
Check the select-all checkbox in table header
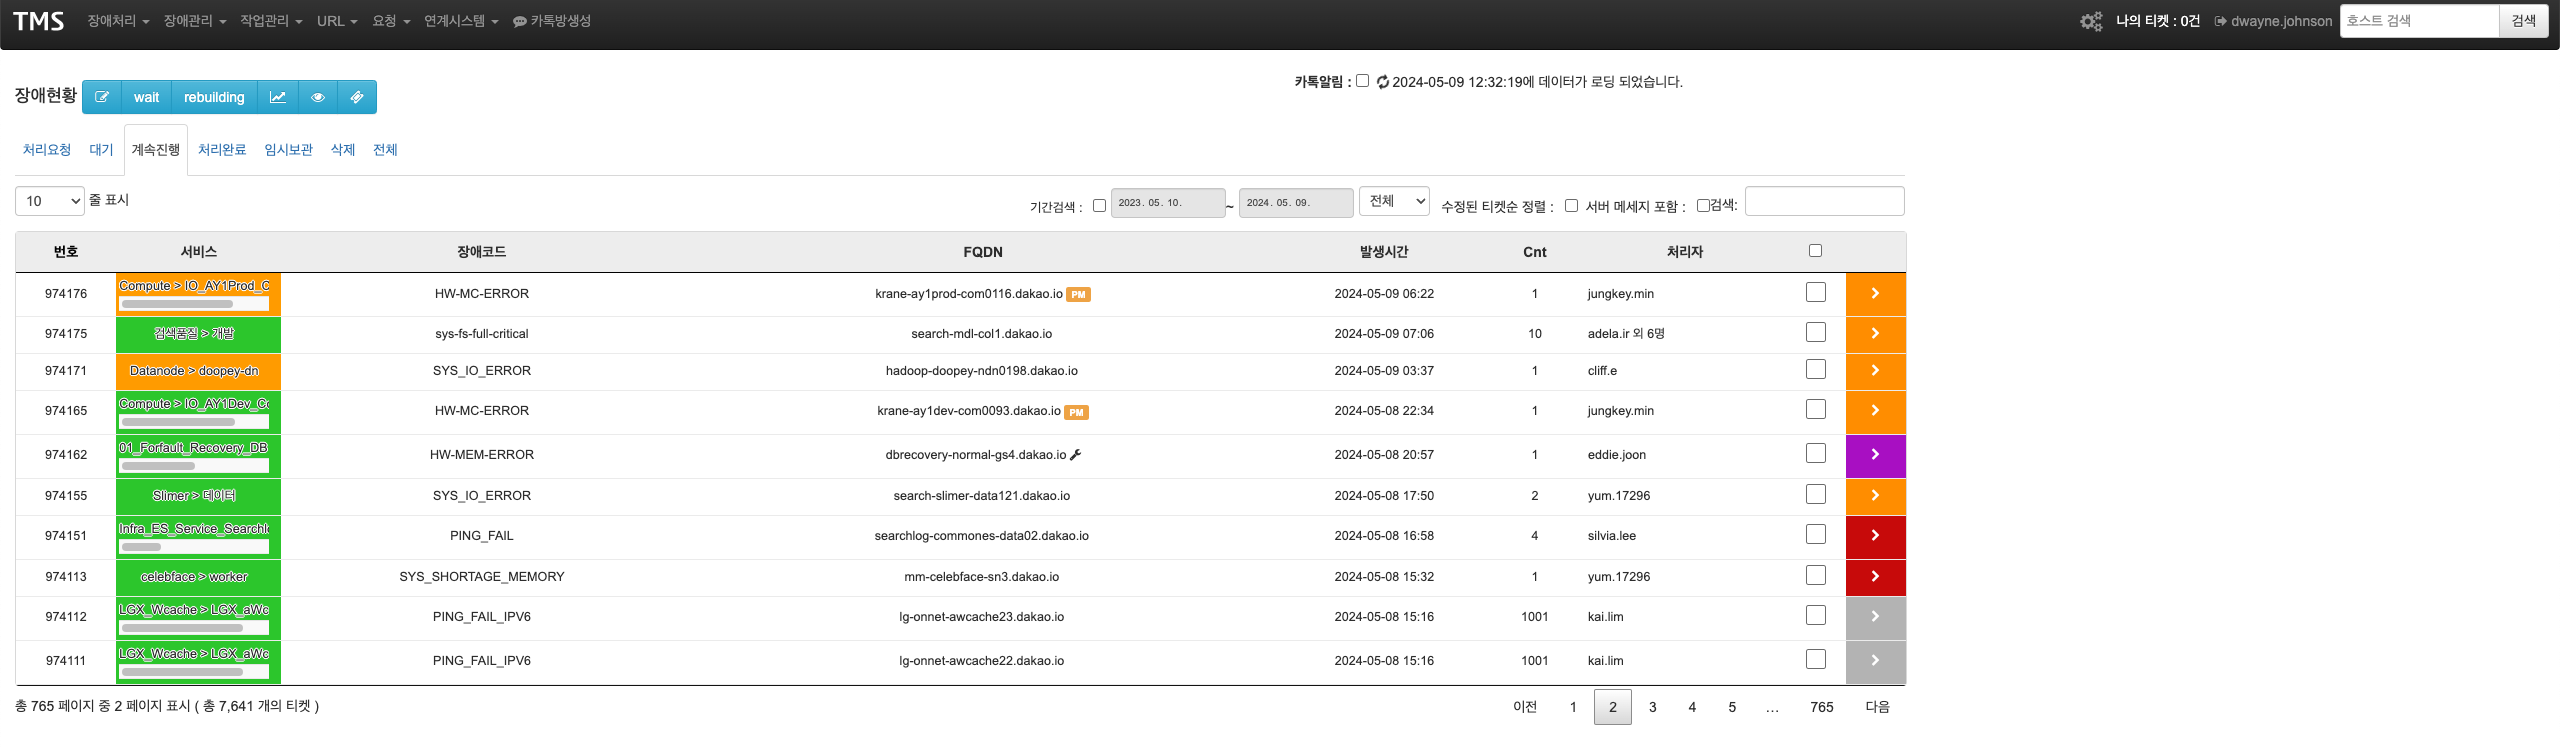1815,251
